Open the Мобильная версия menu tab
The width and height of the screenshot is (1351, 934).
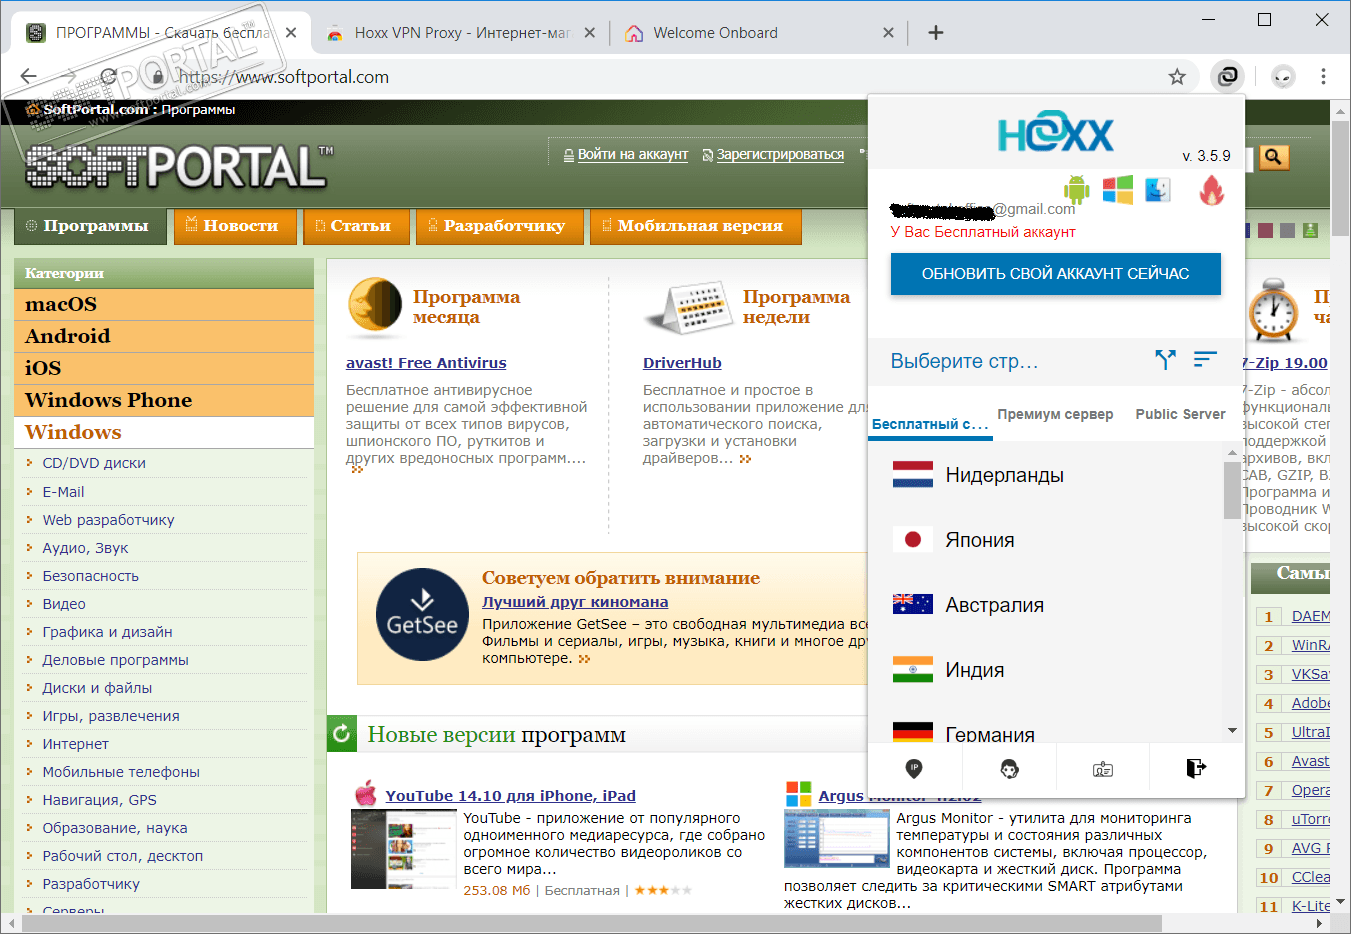point(695,226)
